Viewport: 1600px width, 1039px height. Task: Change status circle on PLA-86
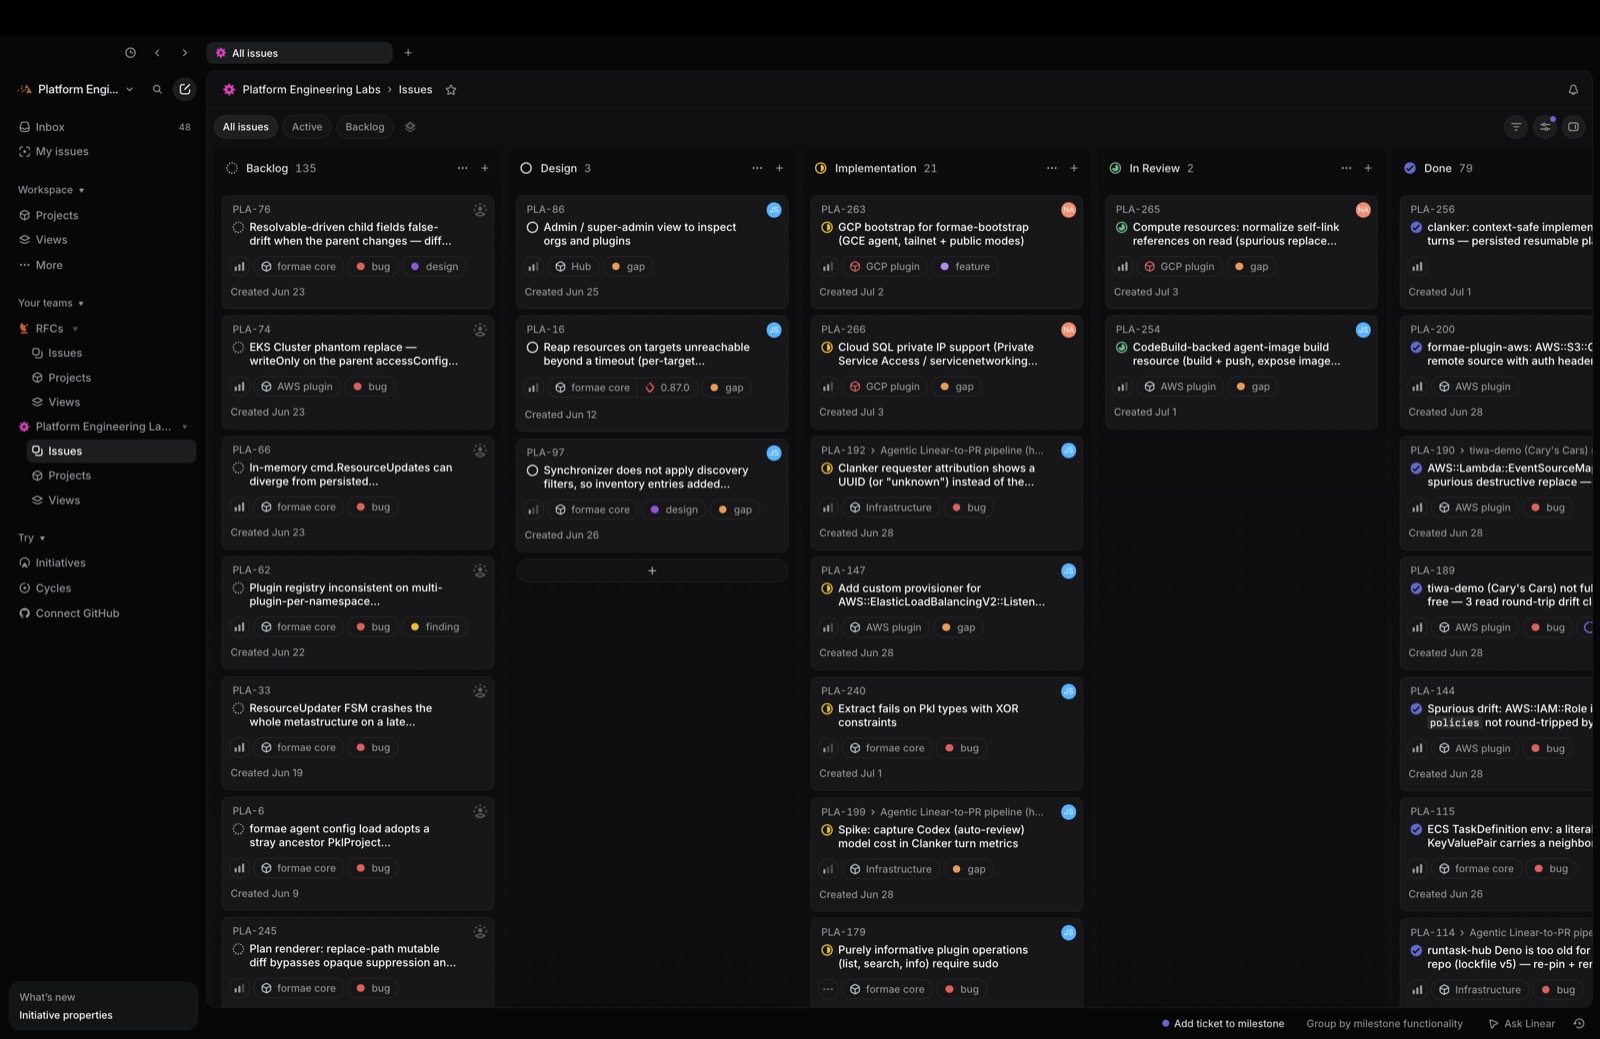pos(532,227)
